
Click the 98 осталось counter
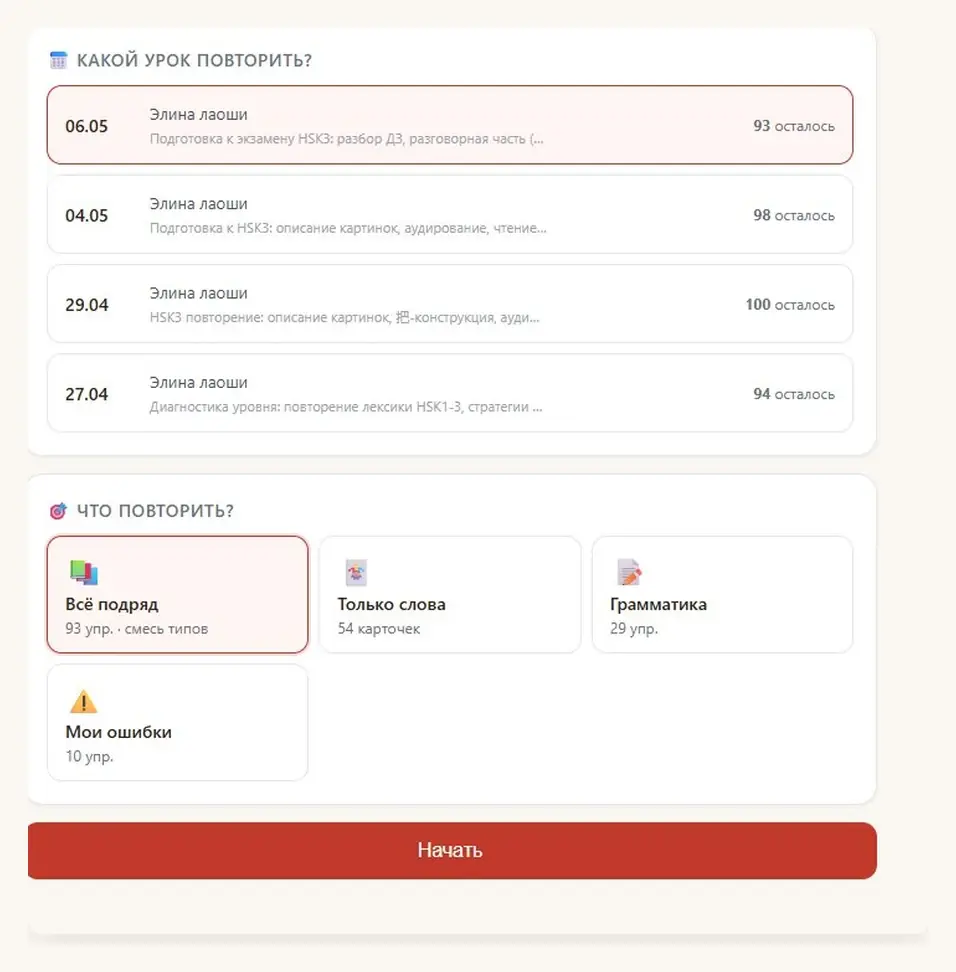click(794, 215)
